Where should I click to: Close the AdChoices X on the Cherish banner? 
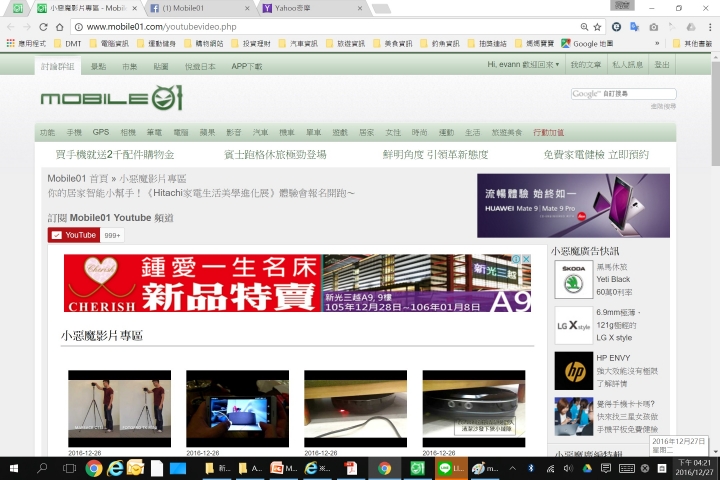(526, 259)
